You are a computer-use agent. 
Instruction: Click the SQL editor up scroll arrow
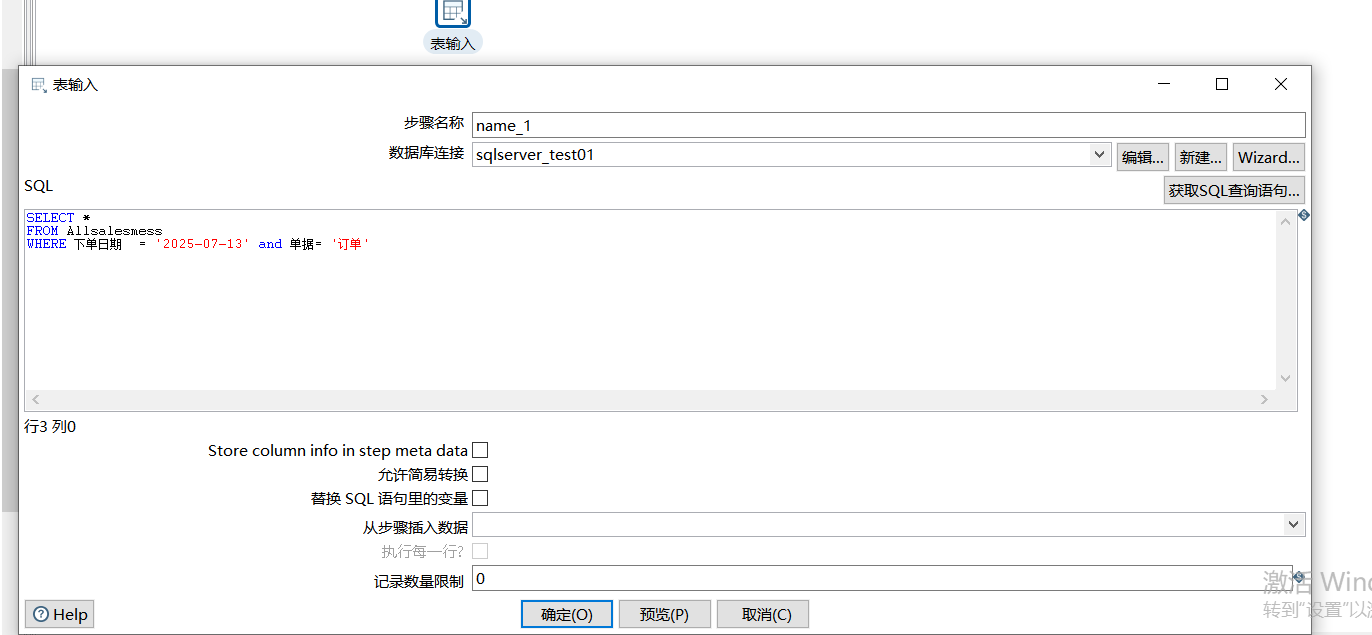point(1286,222)
